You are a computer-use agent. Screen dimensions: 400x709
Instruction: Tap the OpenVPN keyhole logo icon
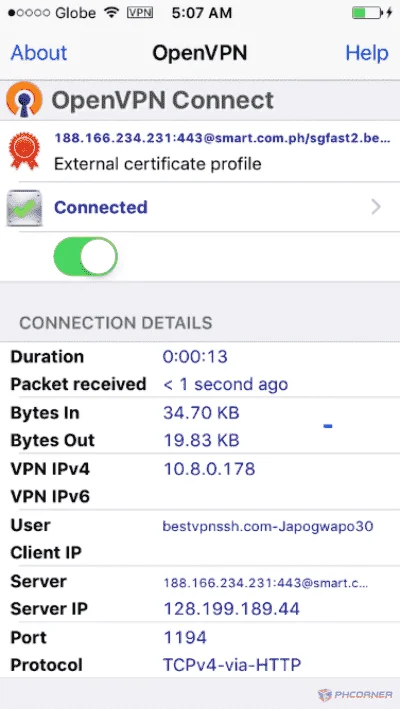(24, 100)
